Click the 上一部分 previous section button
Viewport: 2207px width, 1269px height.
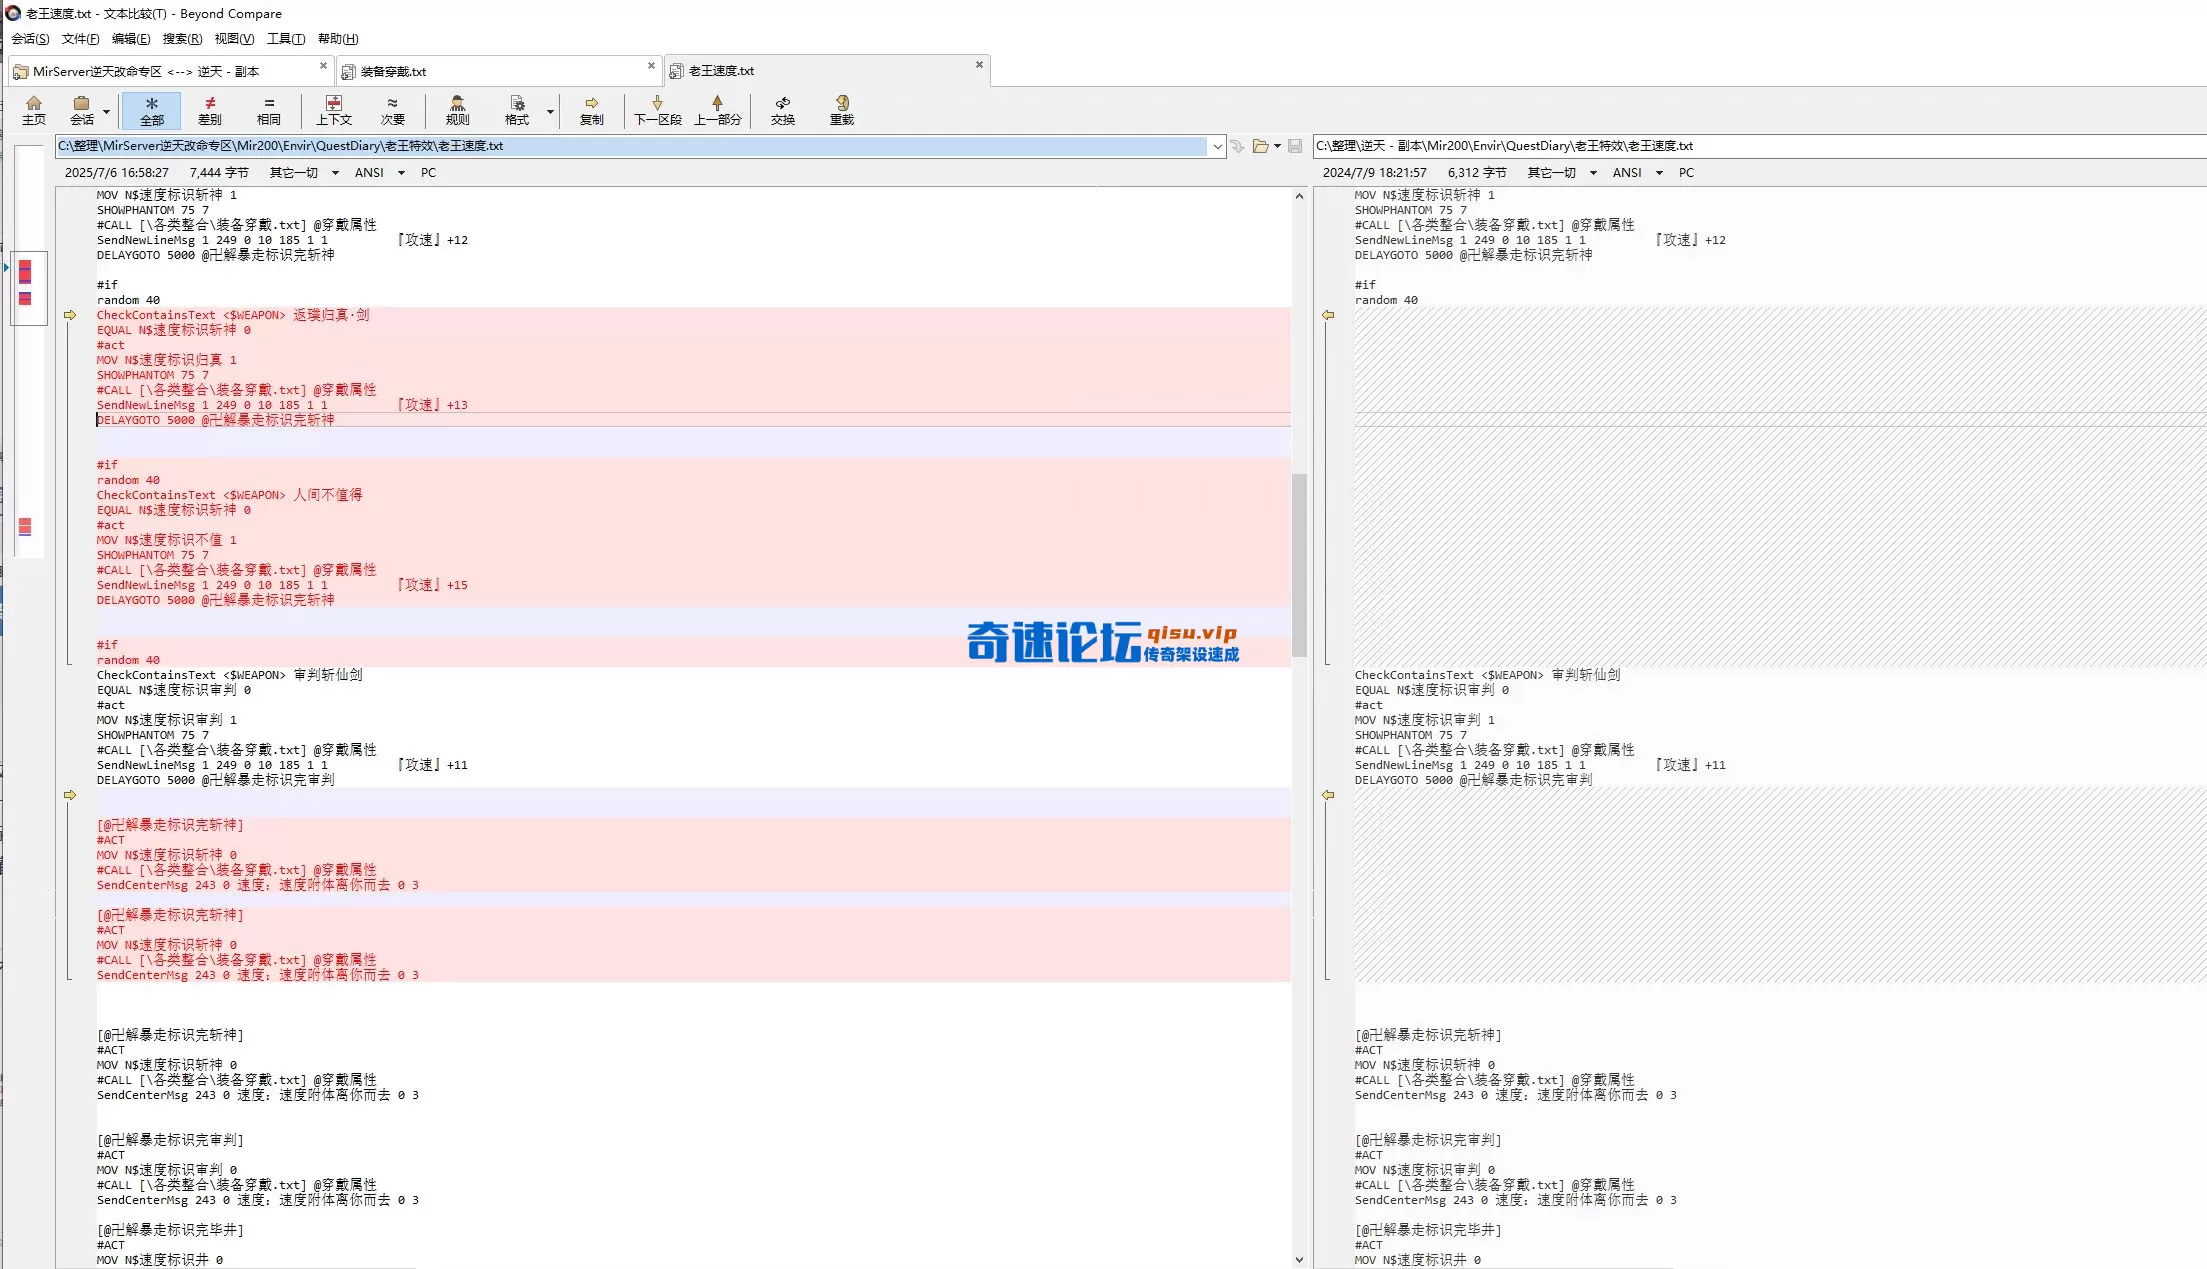coord(717,110)
